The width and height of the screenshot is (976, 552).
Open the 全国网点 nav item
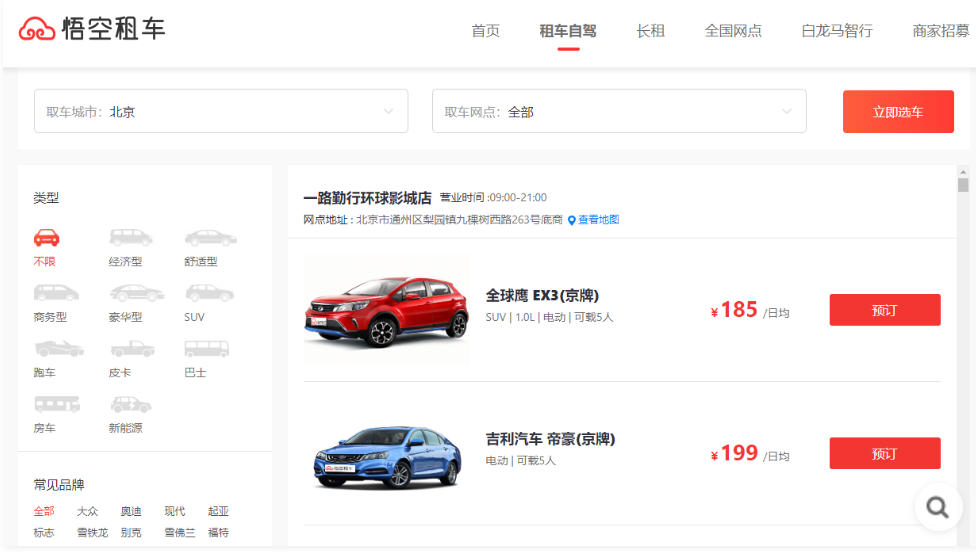click(733, 30)
